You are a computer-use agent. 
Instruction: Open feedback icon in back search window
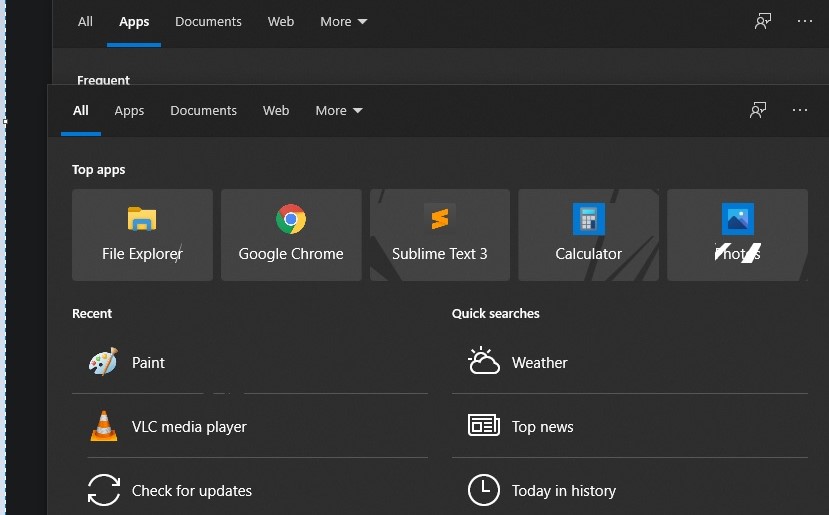[763, 21]
